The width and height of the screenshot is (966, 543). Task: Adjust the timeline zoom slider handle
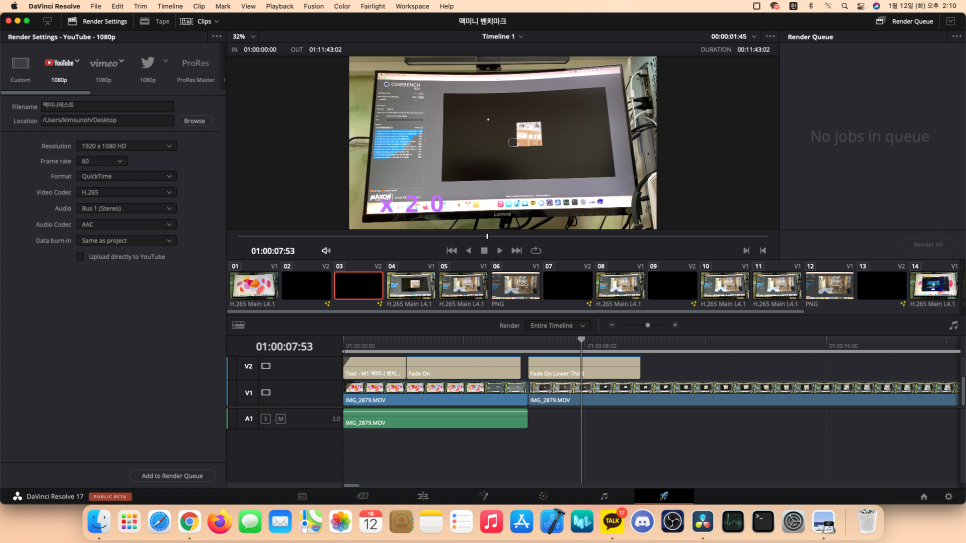pyautogui.click(x=647, y=325)
